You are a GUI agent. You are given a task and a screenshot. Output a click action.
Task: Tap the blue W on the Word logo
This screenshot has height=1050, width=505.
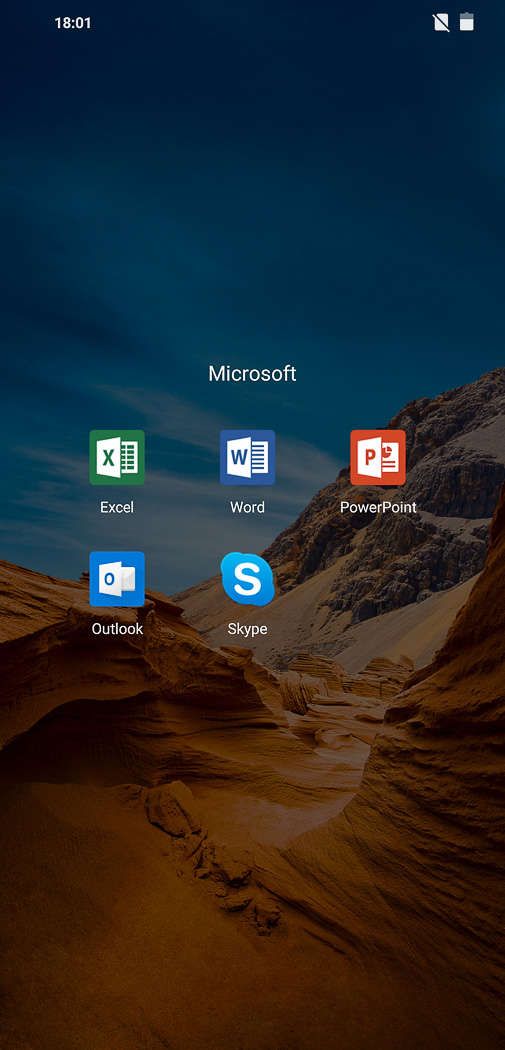coord(238,458)
